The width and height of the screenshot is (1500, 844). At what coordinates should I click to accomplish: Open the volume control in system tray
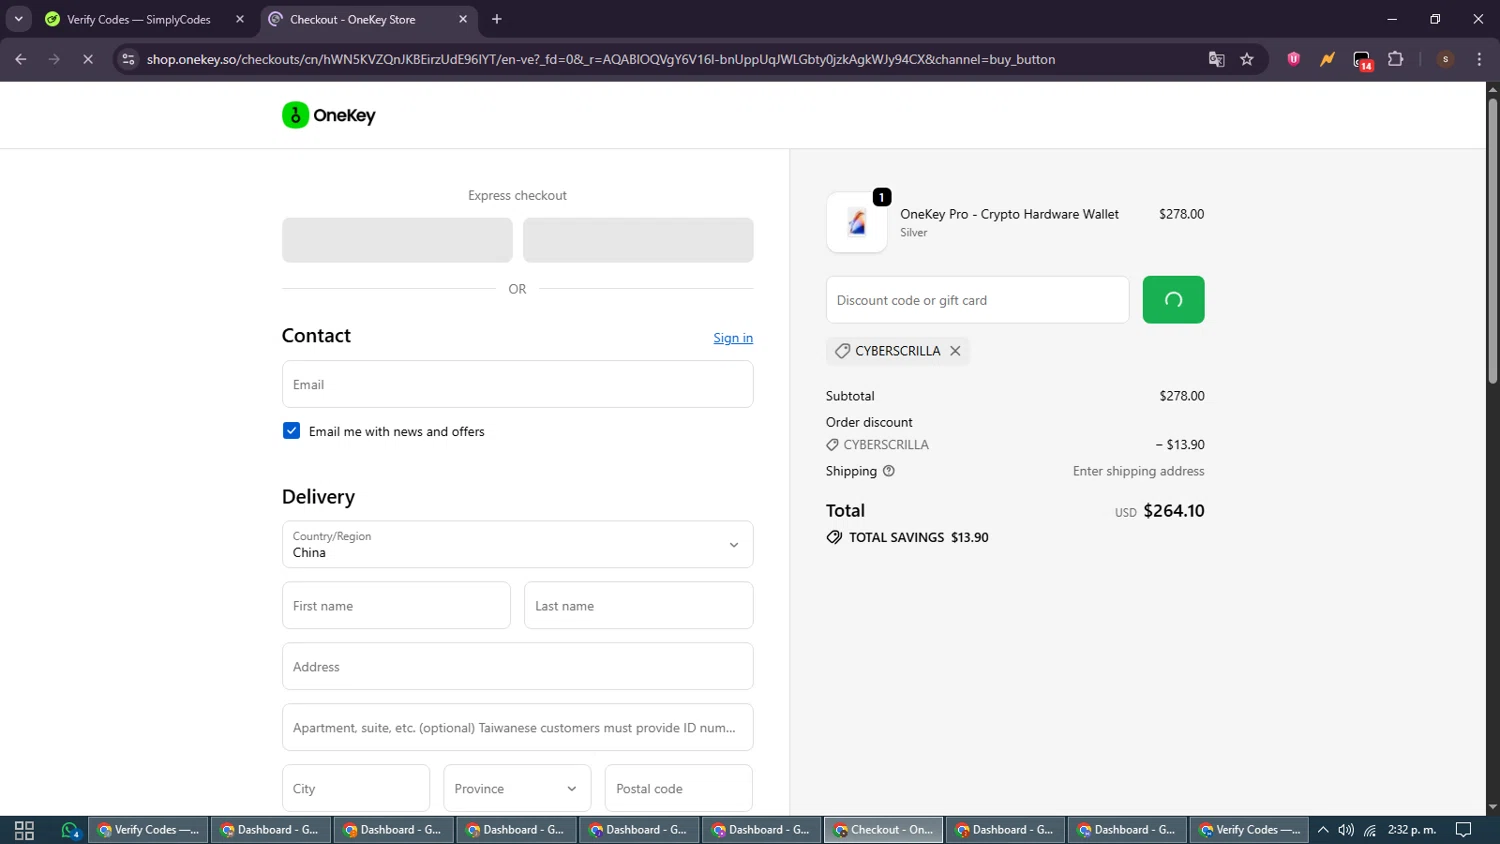pos(1346,830)
